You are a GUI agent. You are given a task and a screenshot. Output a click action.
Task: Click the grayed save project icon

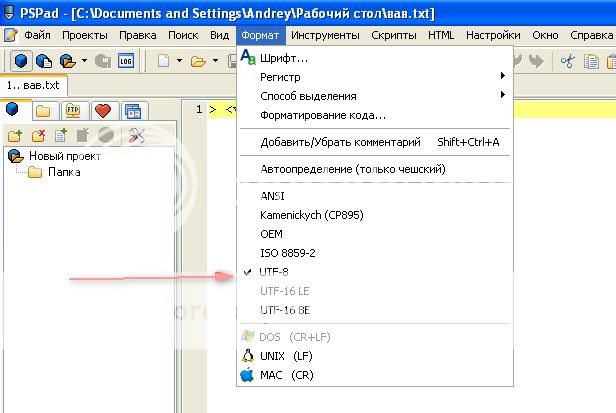coord(103,61)
